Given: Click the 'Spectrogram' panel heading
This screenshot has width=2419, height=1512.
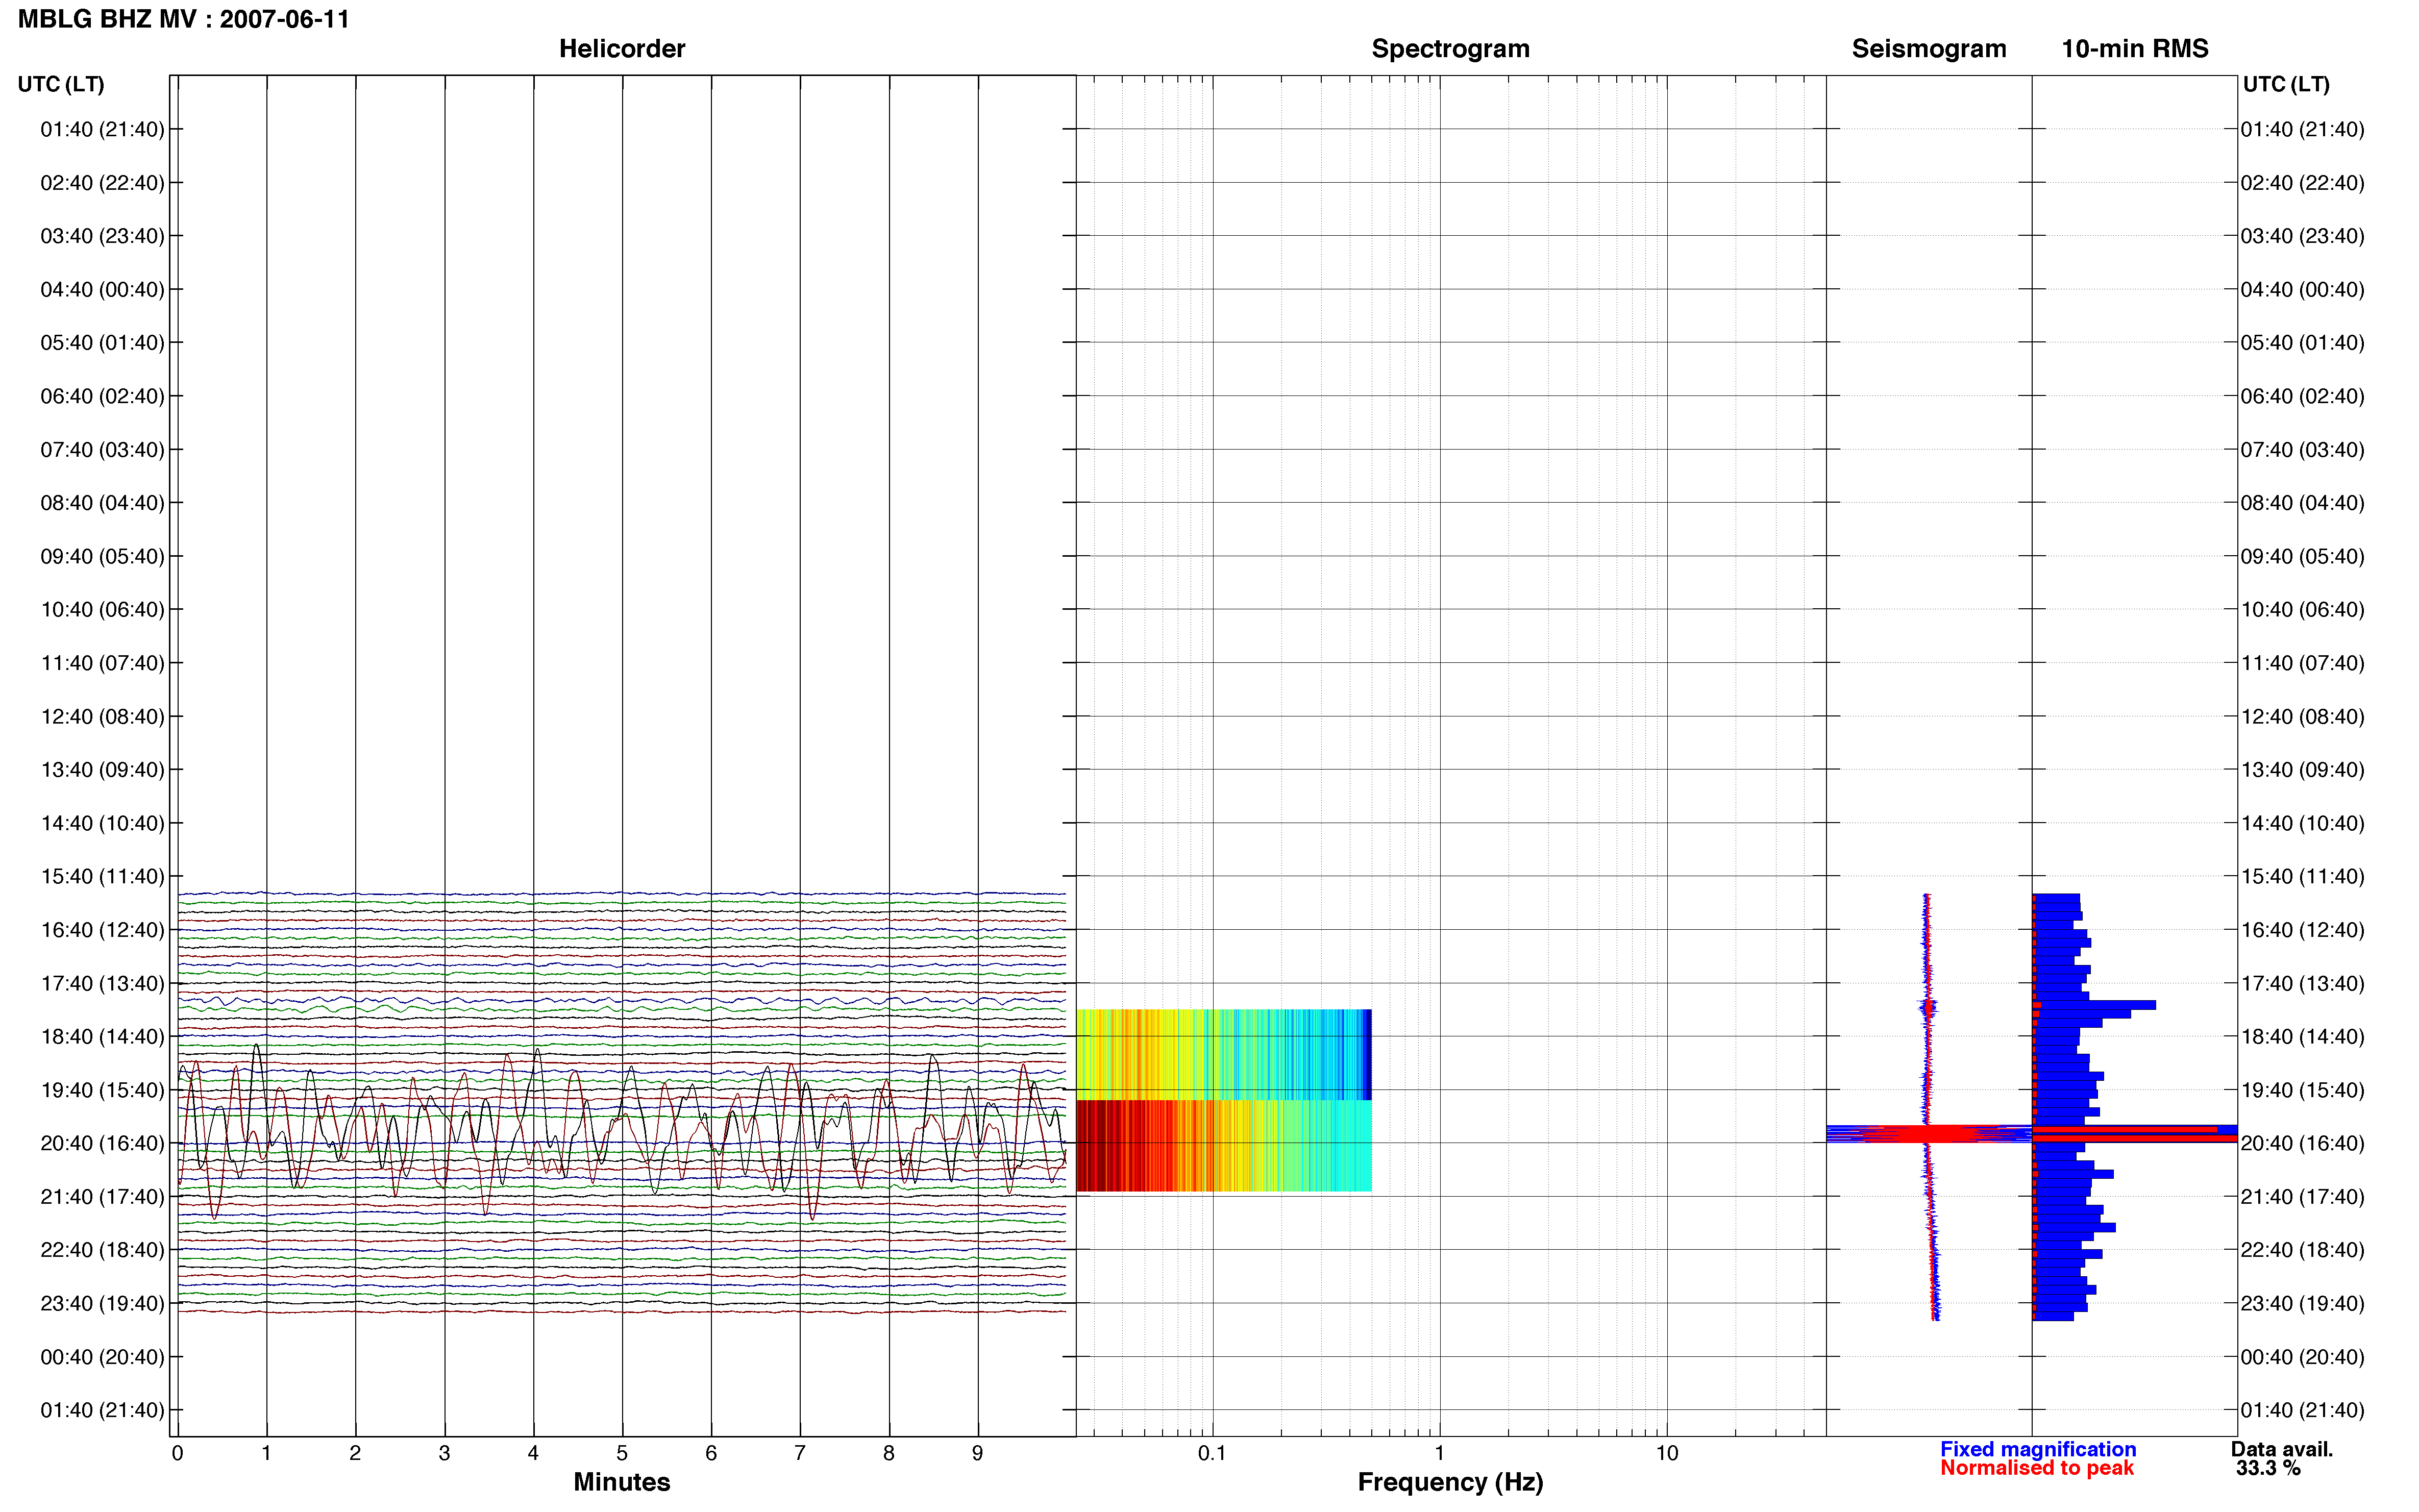Looking at the screenshot, I should tap(1450, 49).
